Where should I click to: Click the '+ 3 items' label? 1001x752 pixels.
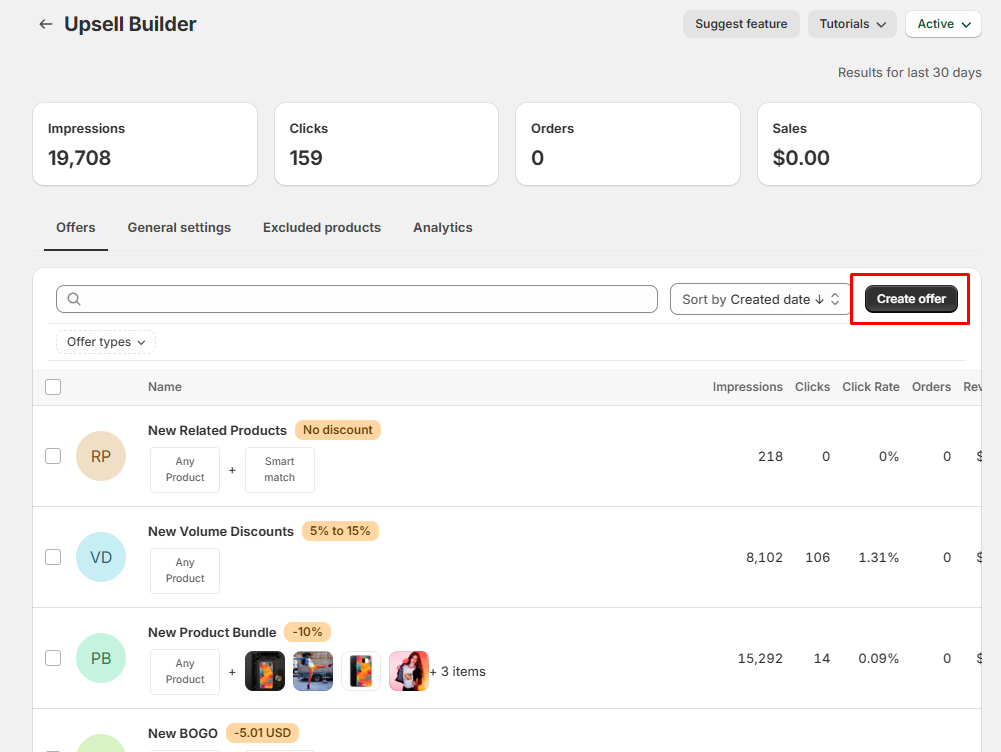[x=457, y=672]
